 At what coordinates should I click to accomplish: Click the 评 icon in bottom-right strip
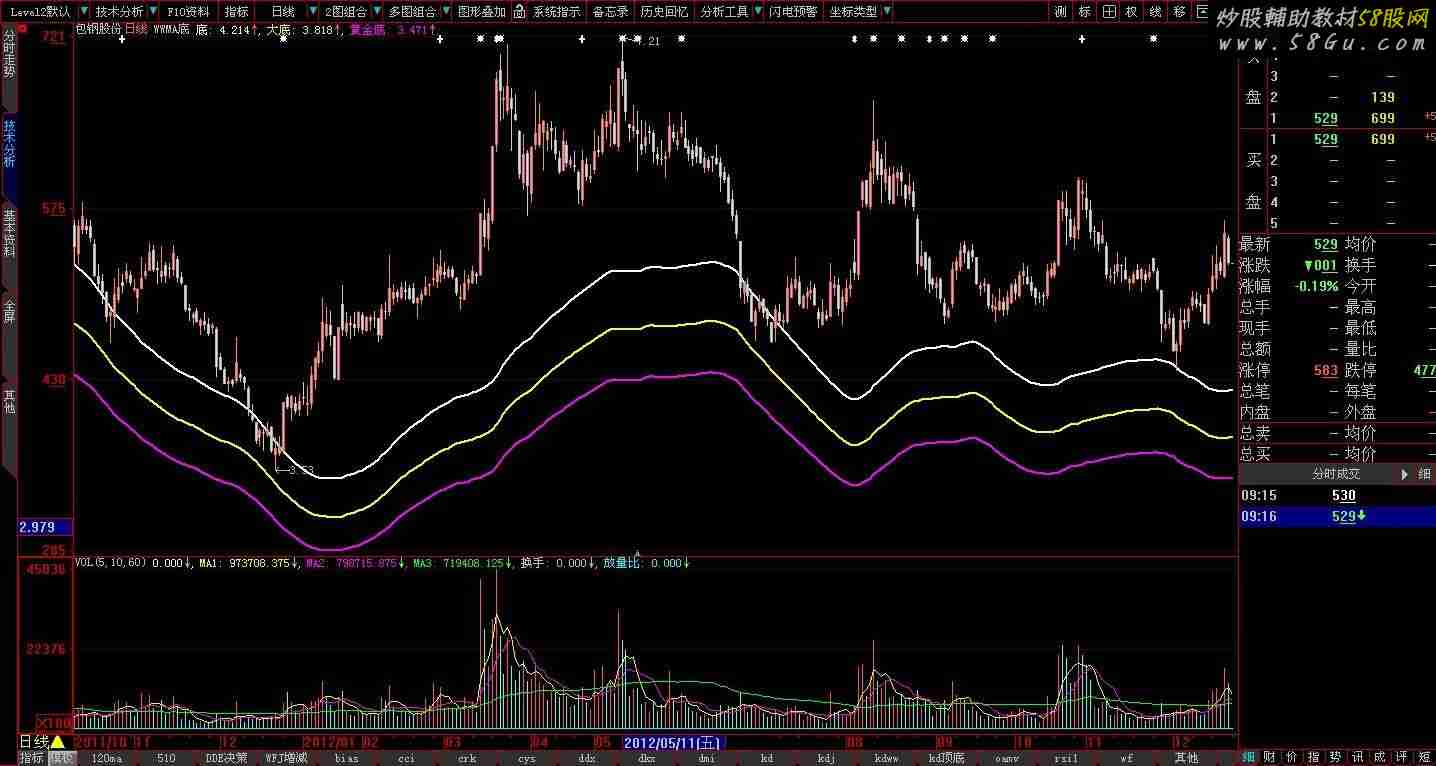coord(1401,757)
